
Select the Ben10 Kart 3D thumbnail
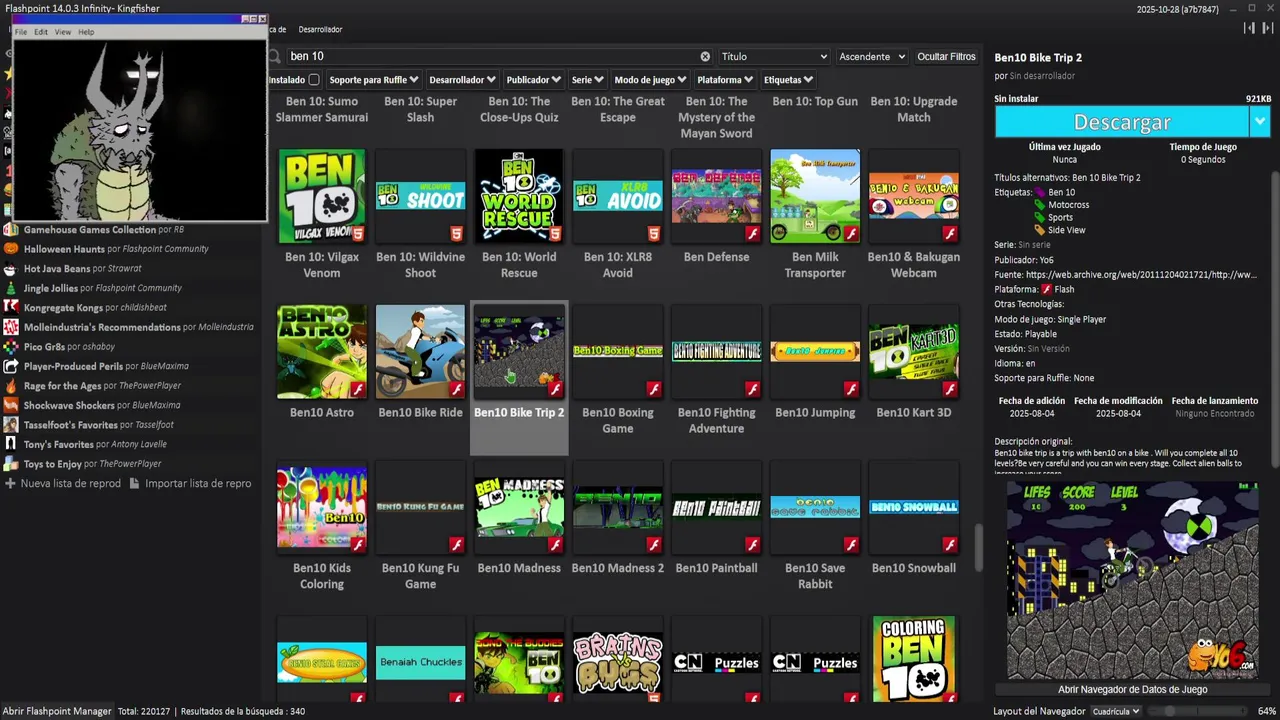(x=914, y=351)
